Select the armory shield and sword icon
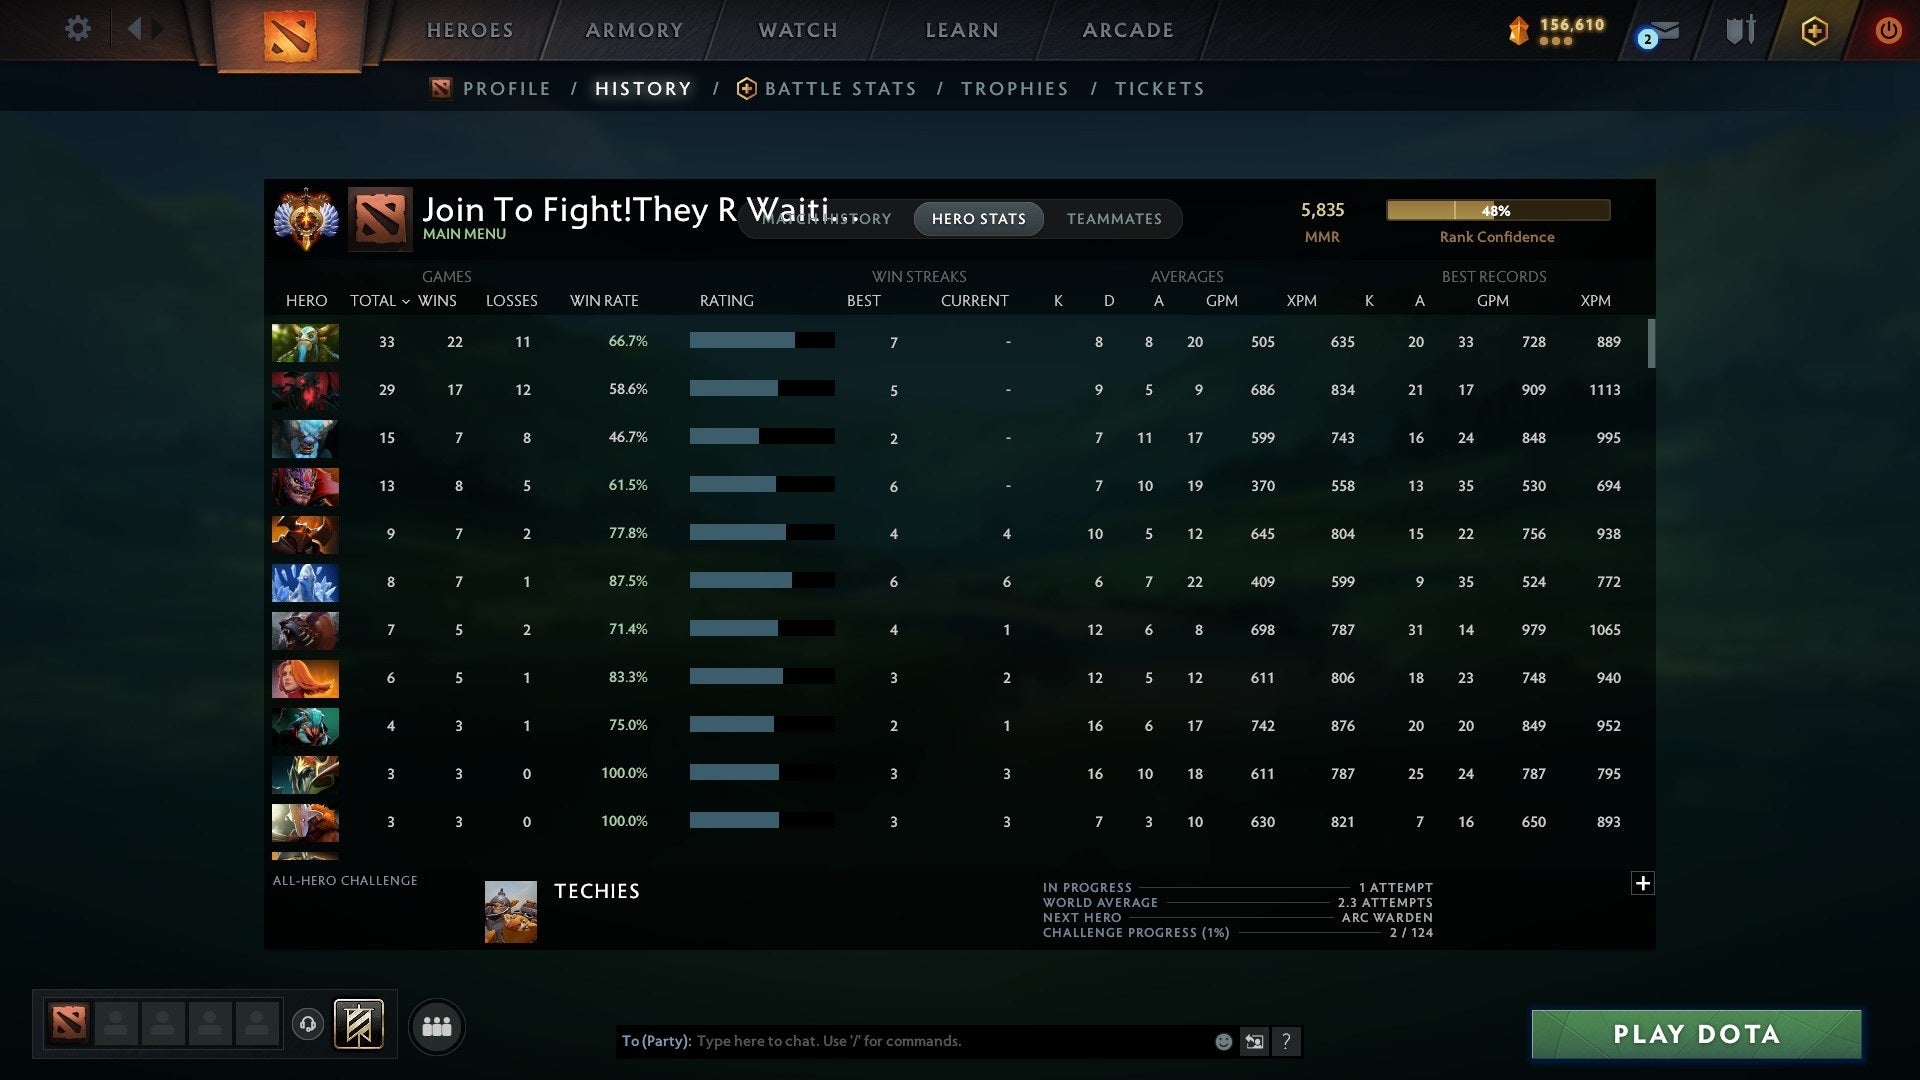 point(1740,30)
